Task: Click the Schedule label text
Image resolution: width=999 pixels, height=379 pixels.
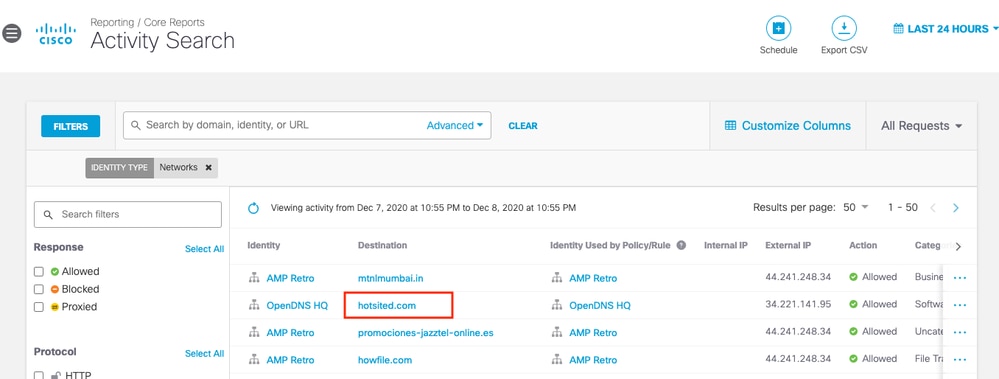Action: point(778,50)
